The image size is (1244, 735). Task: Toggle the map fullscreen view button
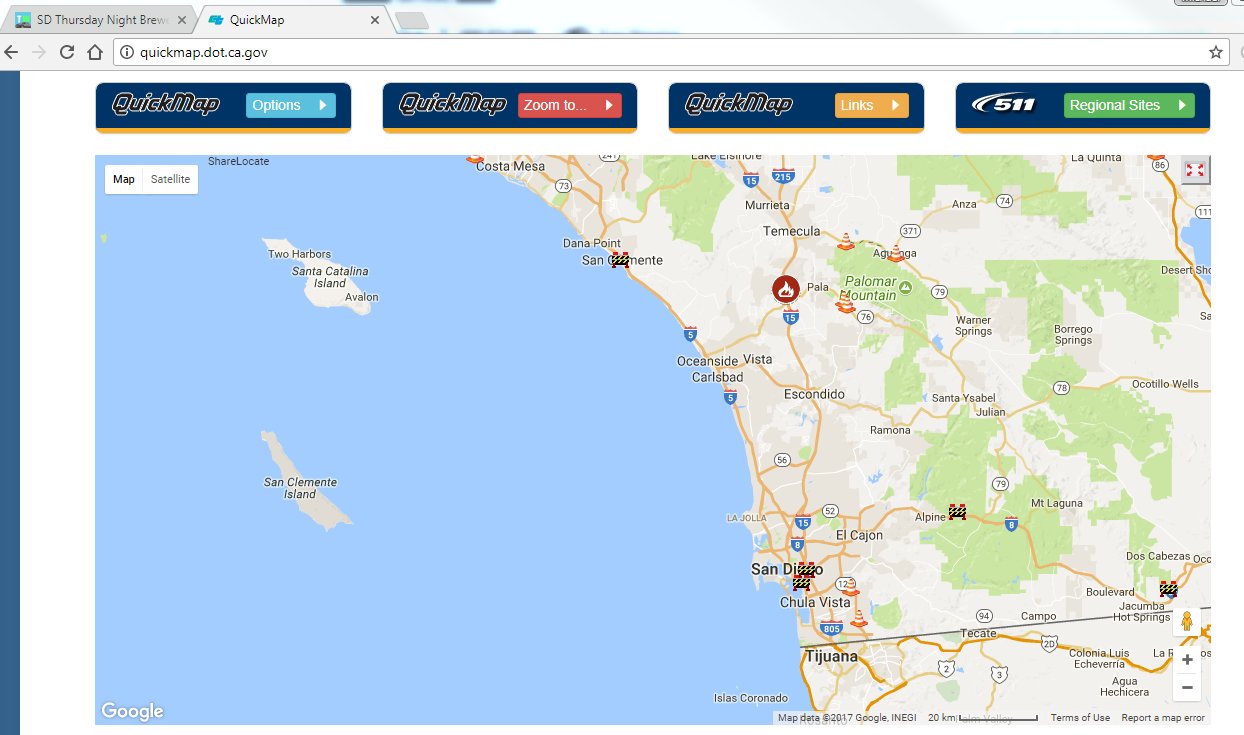coord(1194,170)
